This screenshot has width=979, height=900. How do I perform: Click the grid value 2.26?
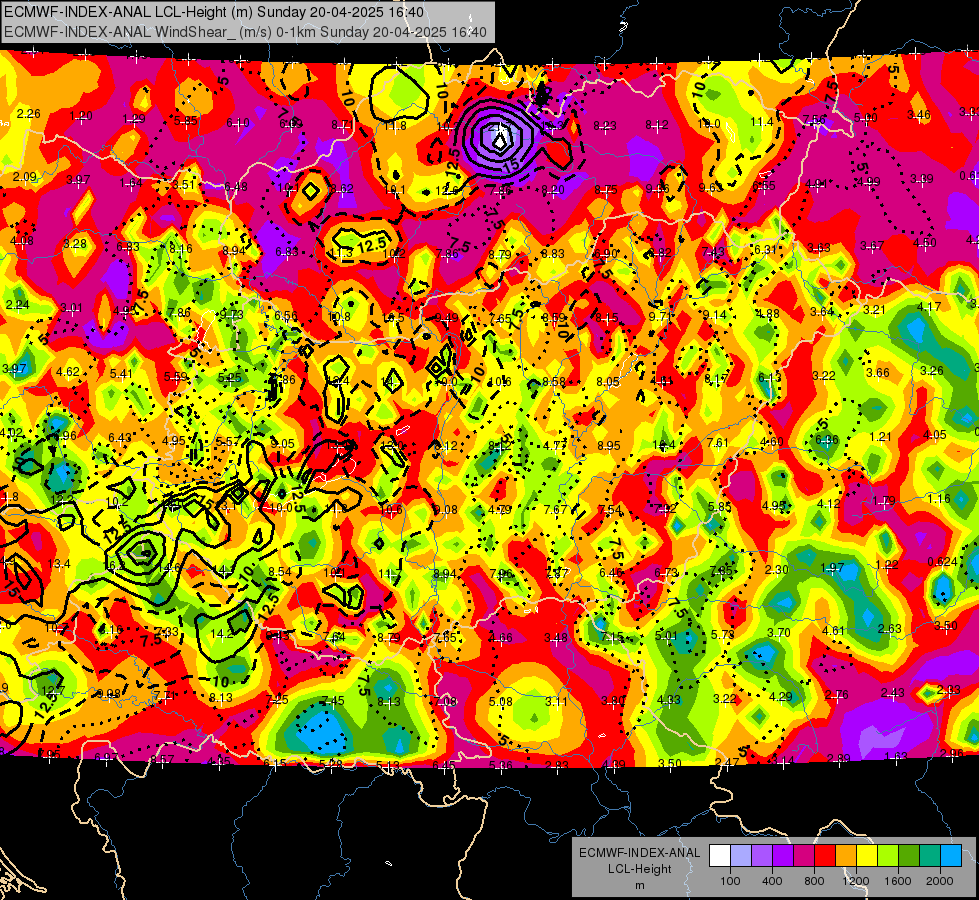tap(29, 114)
